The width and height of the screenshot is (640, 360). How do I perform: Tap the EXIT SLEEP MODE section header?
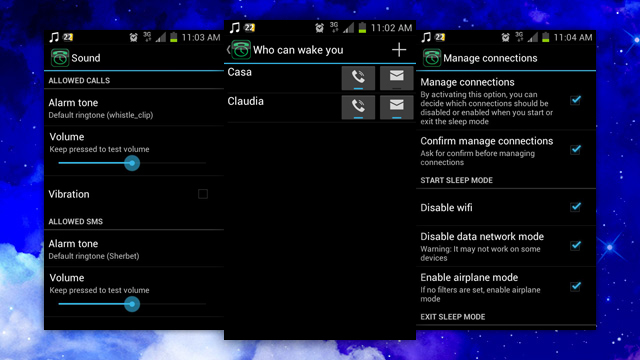coord(453,317)
